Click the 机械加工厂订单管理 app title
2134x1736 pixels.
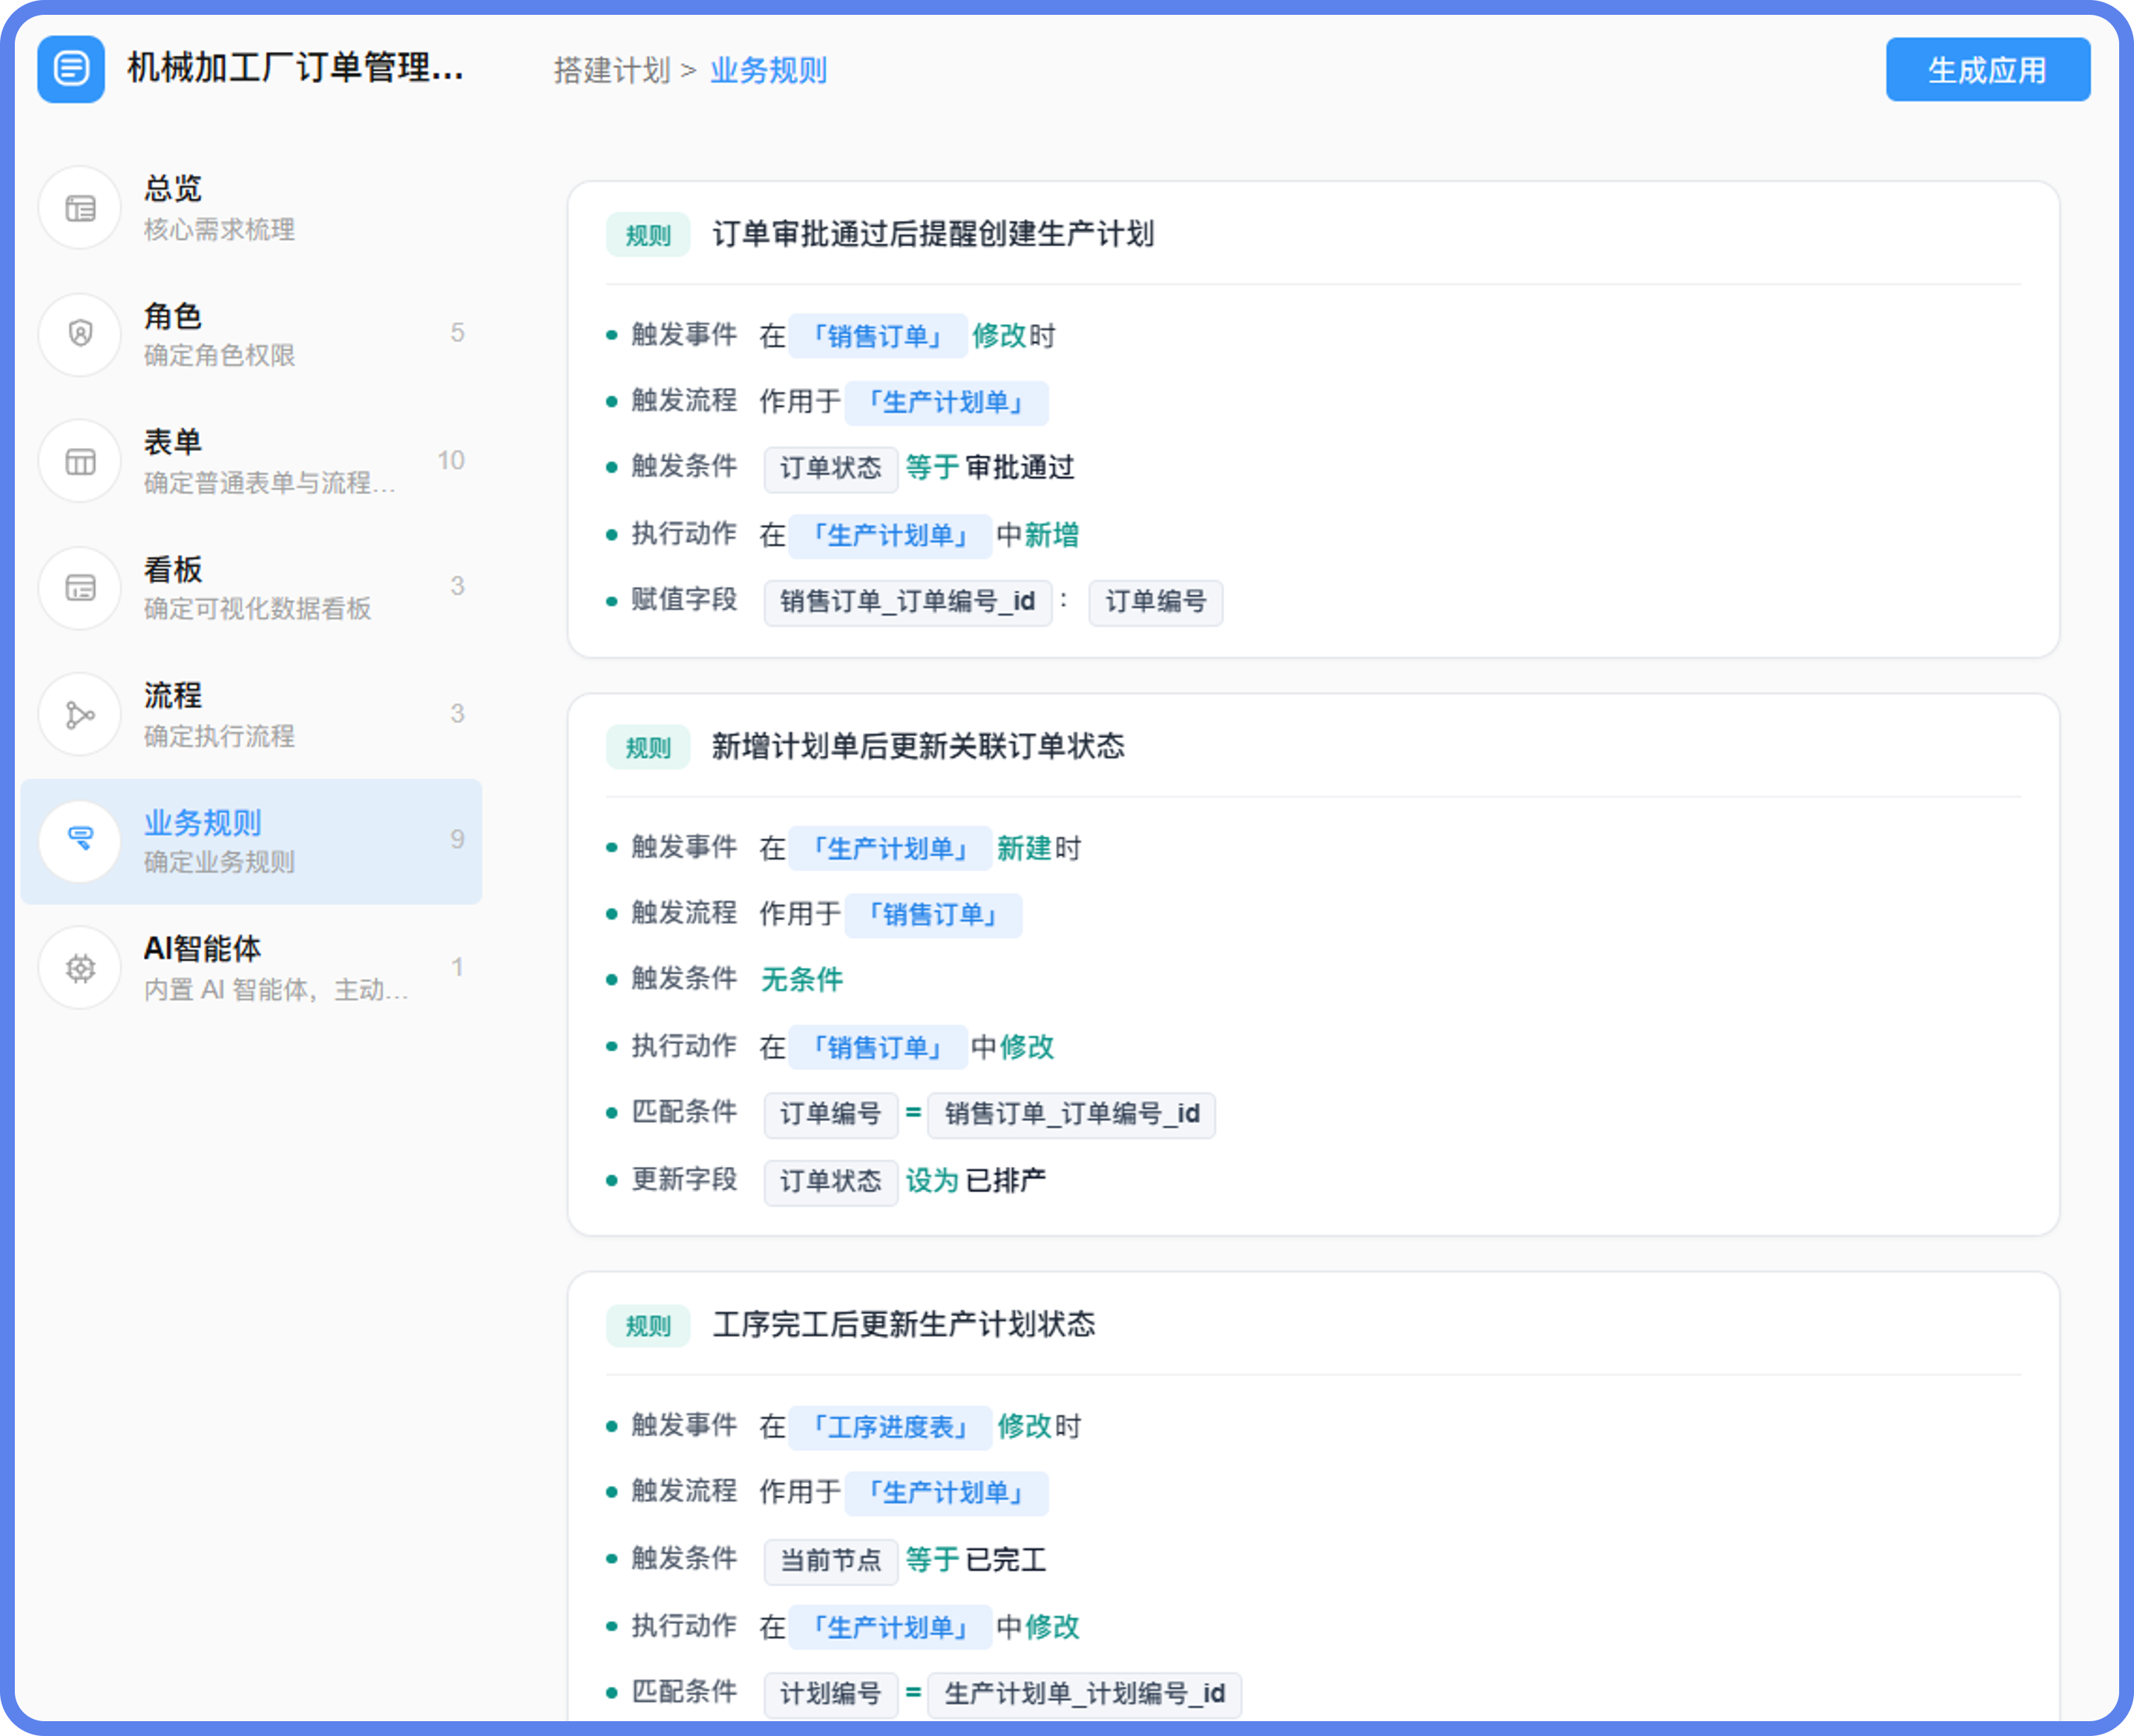pyautogui.click(x=295, y=68)
